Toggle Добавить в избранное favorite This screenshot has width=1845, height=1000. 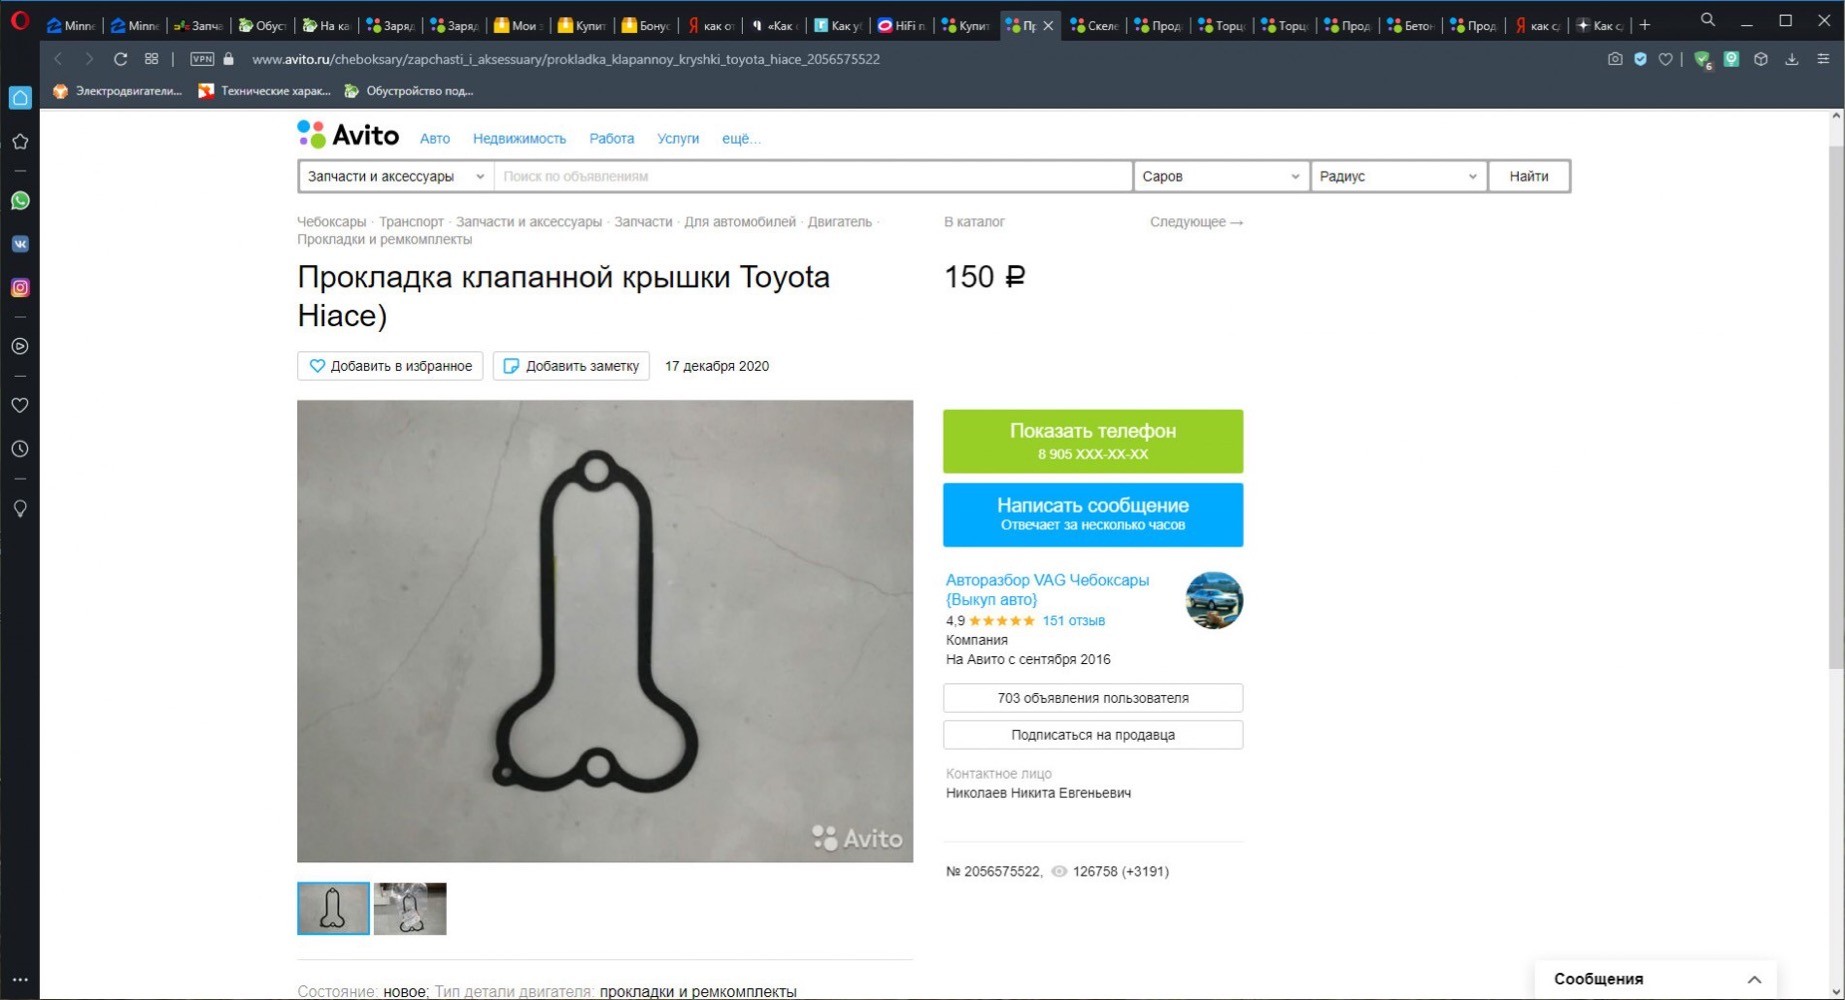tap(390, 366)
